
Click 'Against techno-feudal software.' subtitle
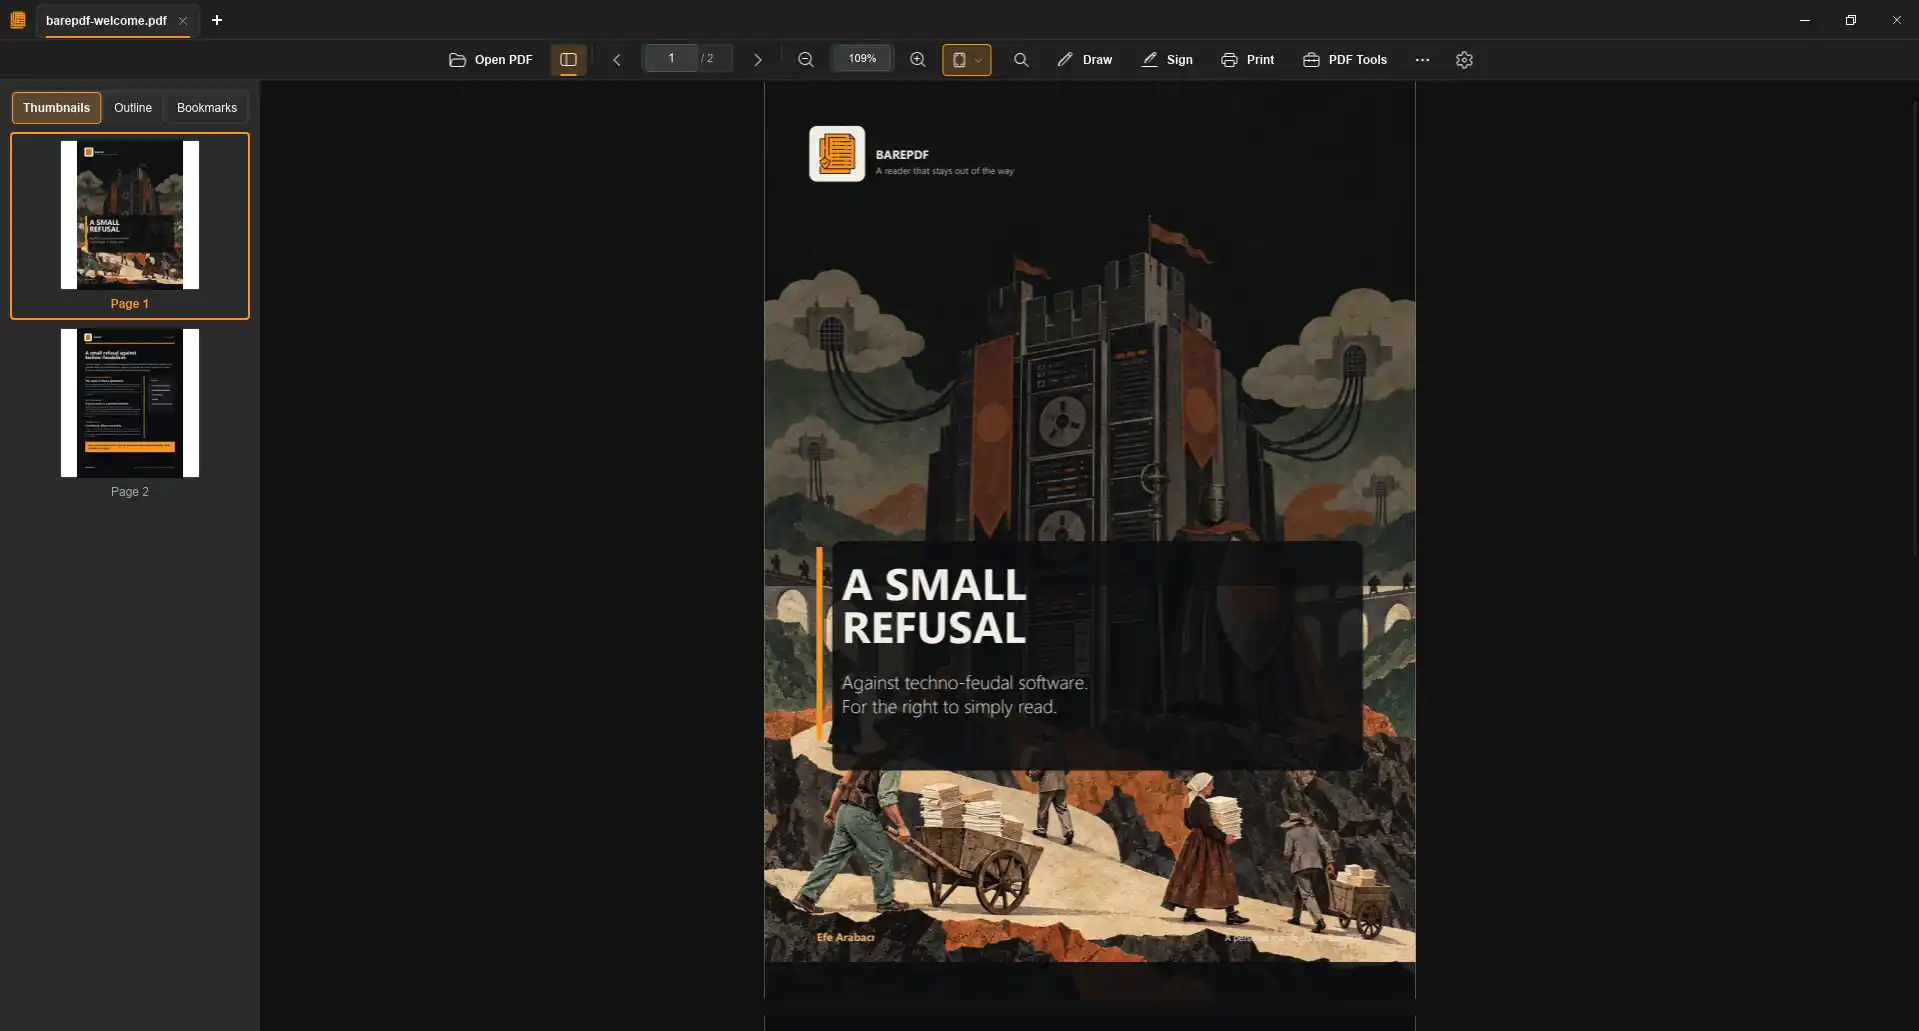click(x=964, y=683)
